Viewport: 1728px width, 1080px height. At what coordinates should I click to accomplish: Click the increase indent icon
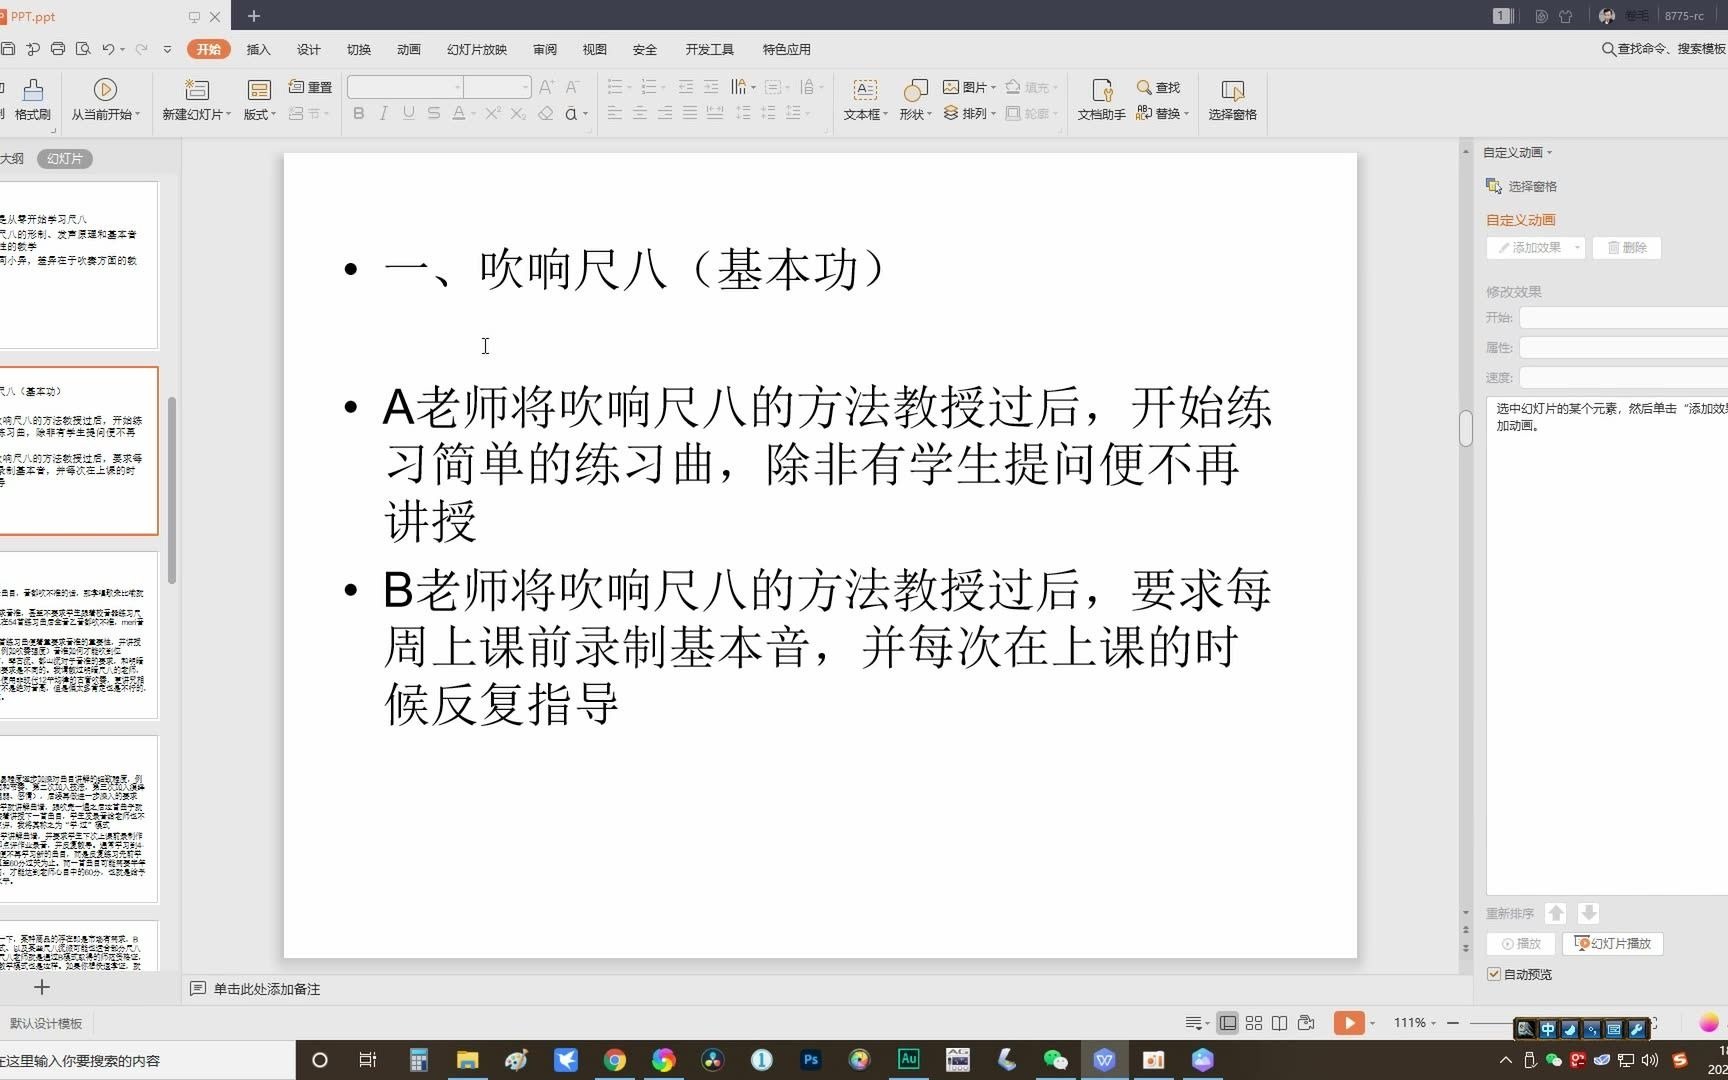point(711,87)
